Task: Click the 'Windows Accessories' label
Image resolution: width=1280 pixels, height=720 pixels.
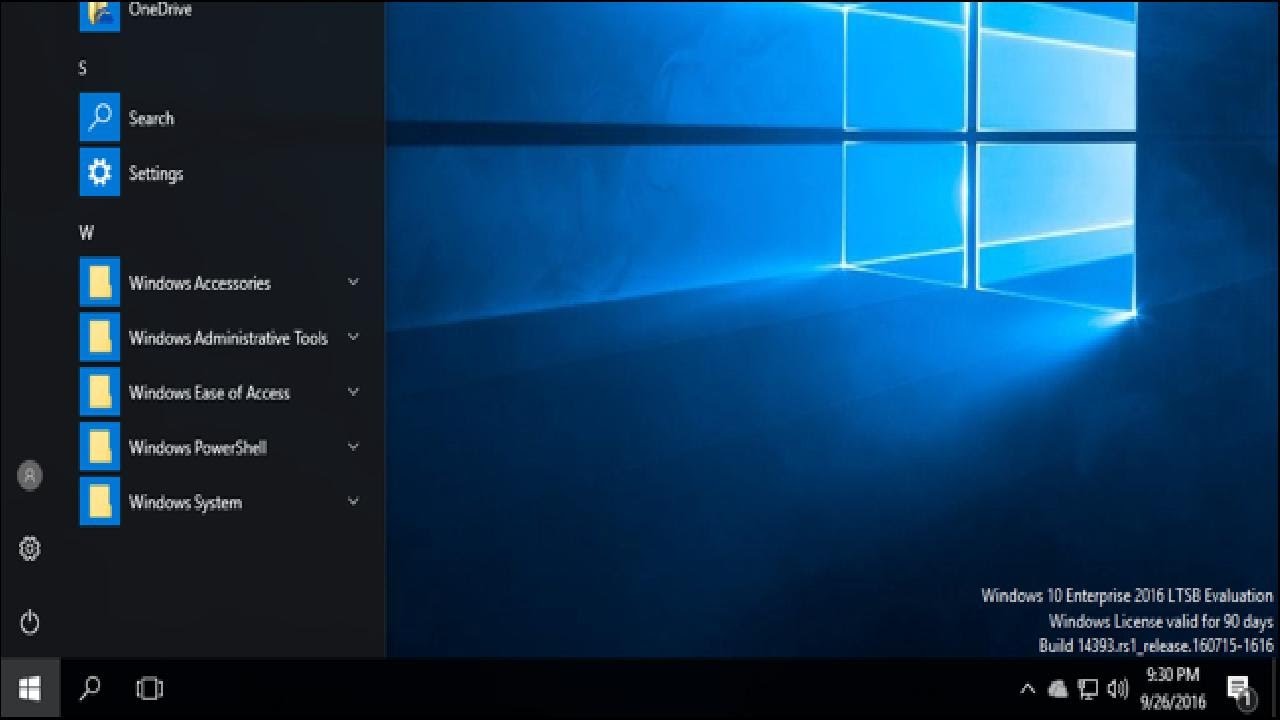Action: point(200,283)
